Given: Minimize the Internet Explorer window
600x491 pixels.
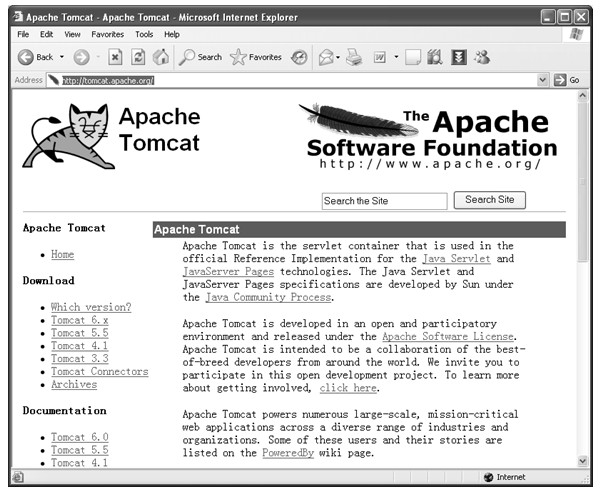Looking at the screenshot, I should [x=548, y=17].
